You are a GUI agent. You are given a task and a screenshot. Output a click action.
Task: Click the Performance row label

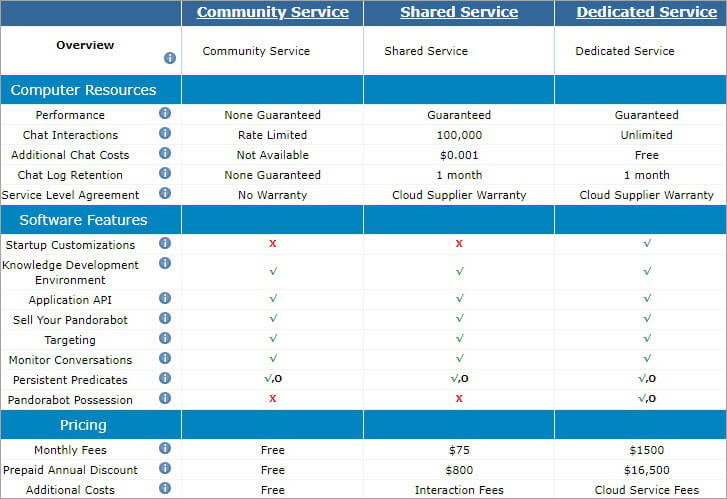pyautogui.click(x=70, y=115)
